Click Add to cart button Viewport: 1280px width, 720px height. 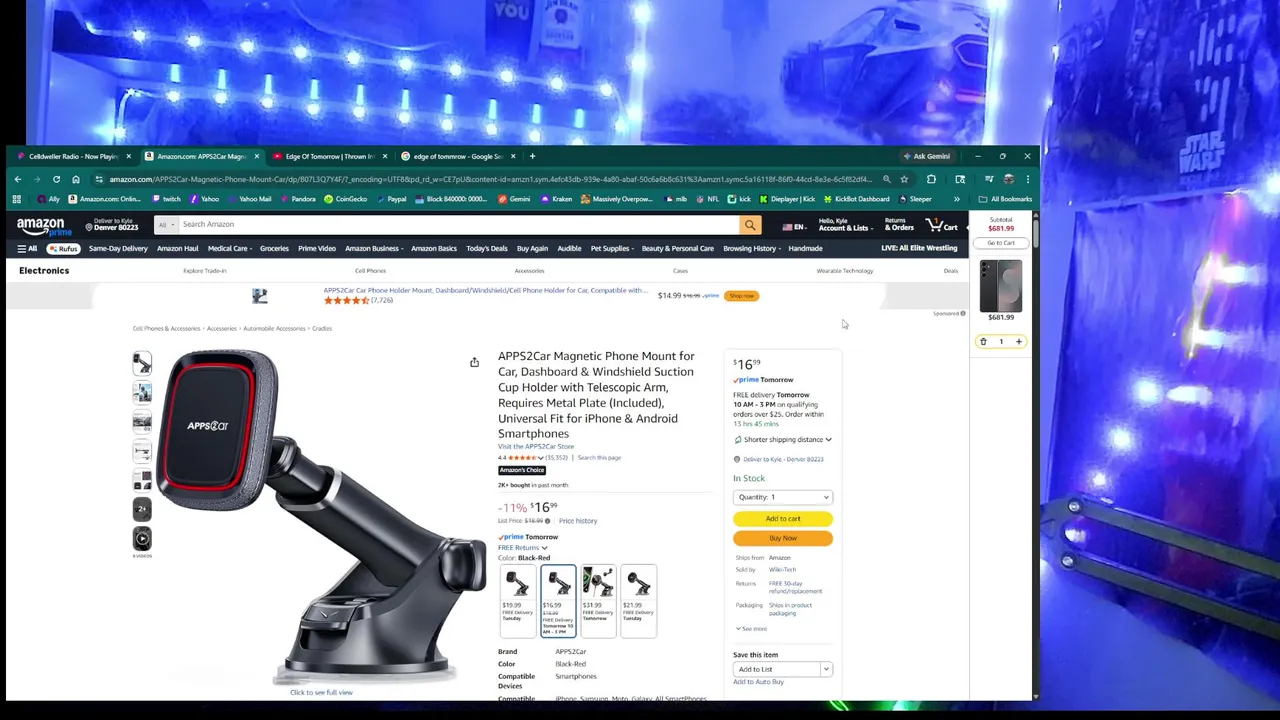click(783, 519)
